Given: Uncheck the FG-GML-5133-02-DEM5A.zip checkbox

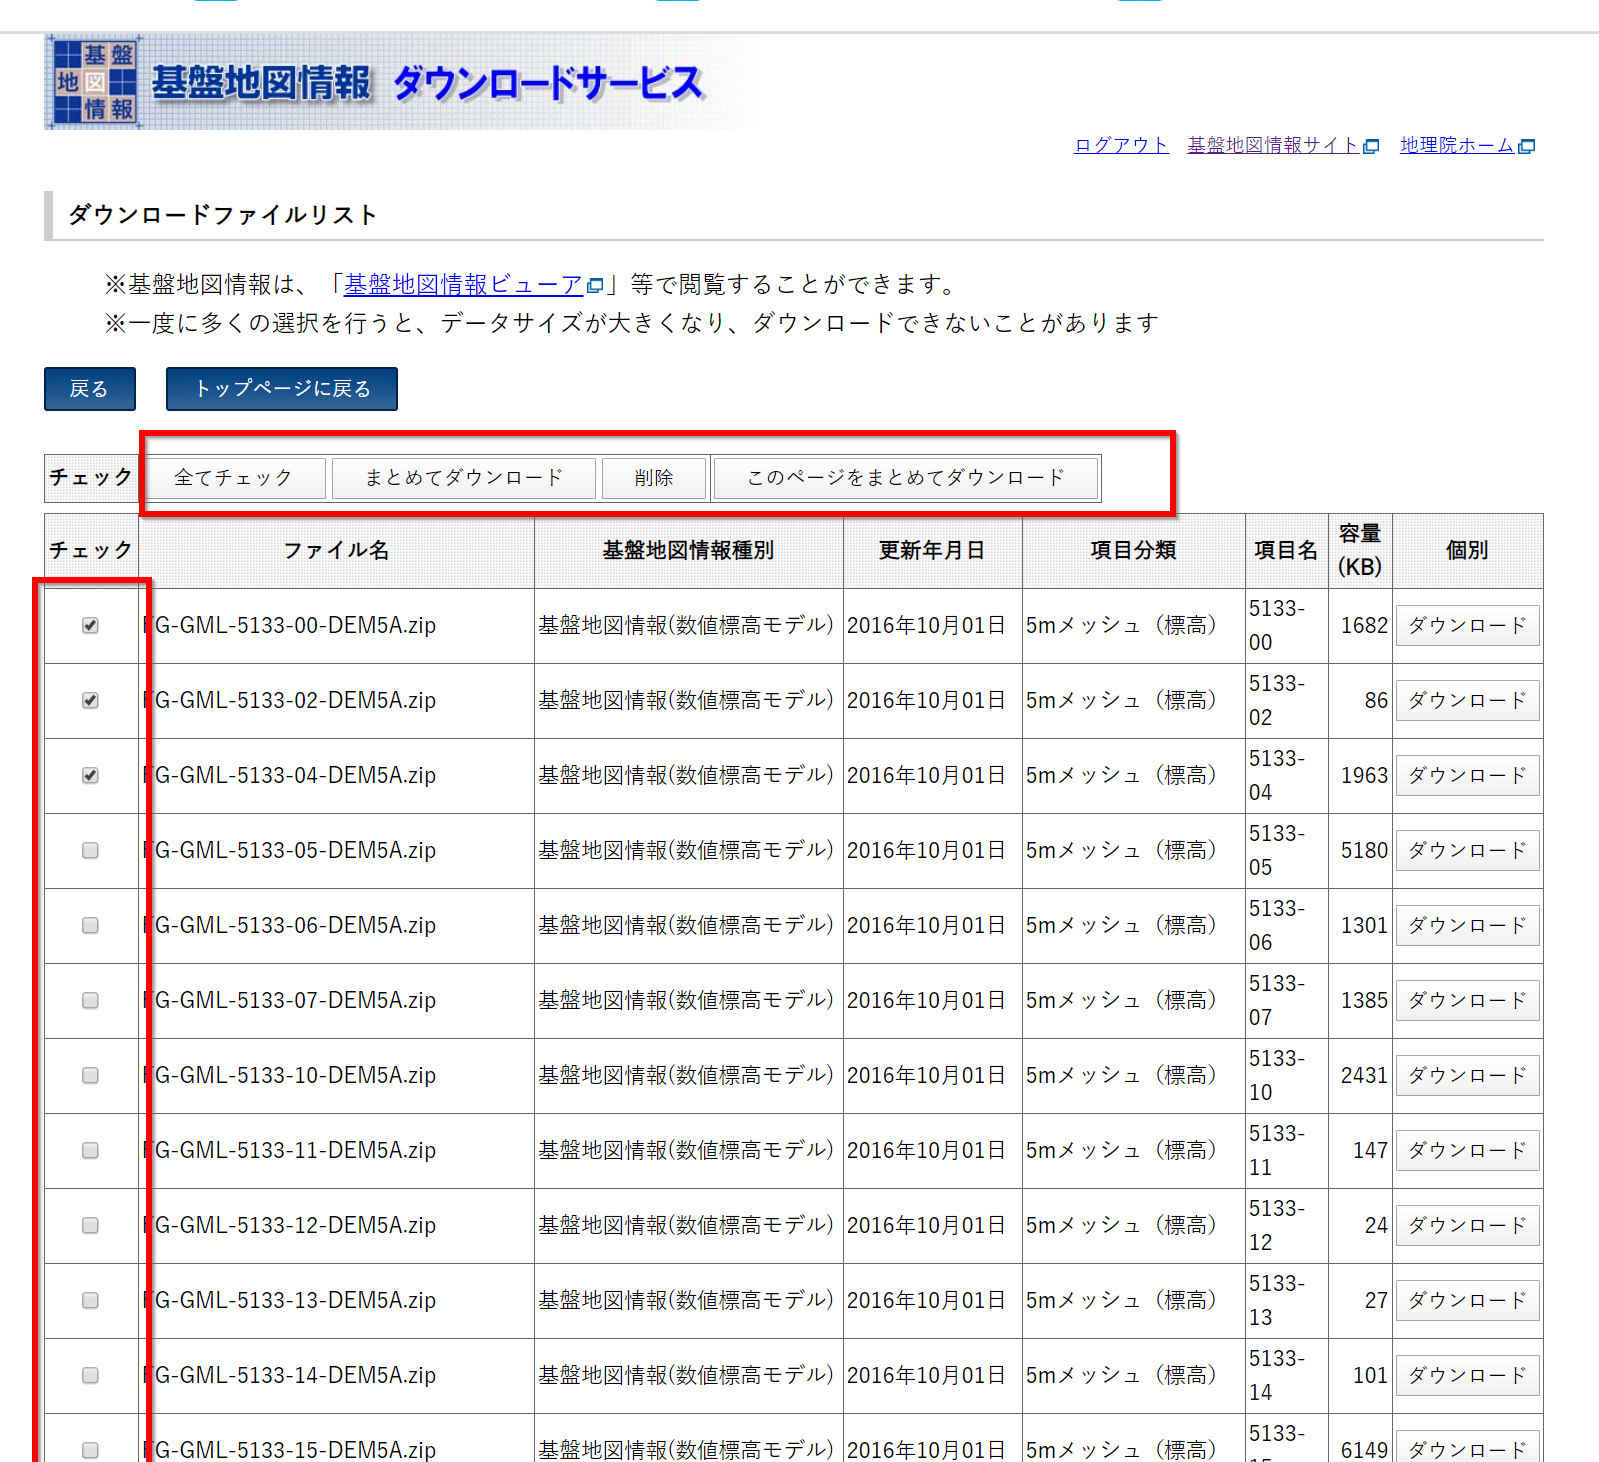Looking at the screenshot, I should (90, 701).
